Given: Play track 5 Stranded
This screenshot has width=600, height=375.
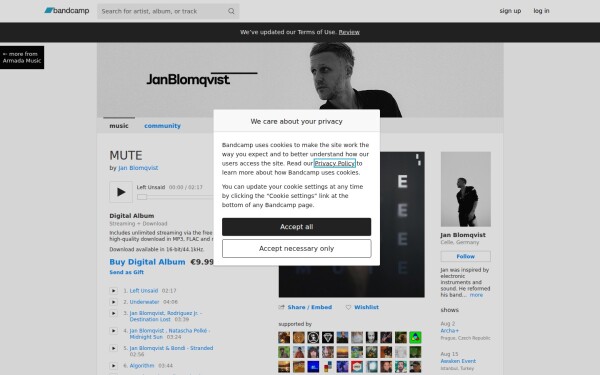Looking at the screenshot, I should pos(114,348).
